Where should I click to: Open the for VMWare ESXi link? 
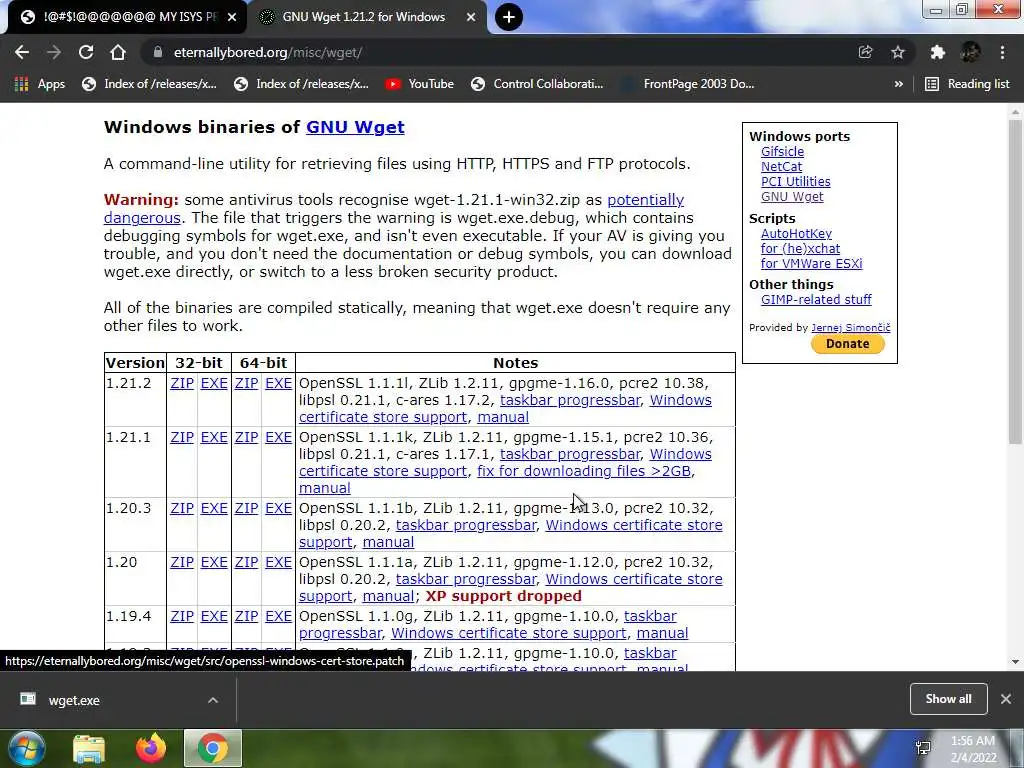click(x=811, y=263)
